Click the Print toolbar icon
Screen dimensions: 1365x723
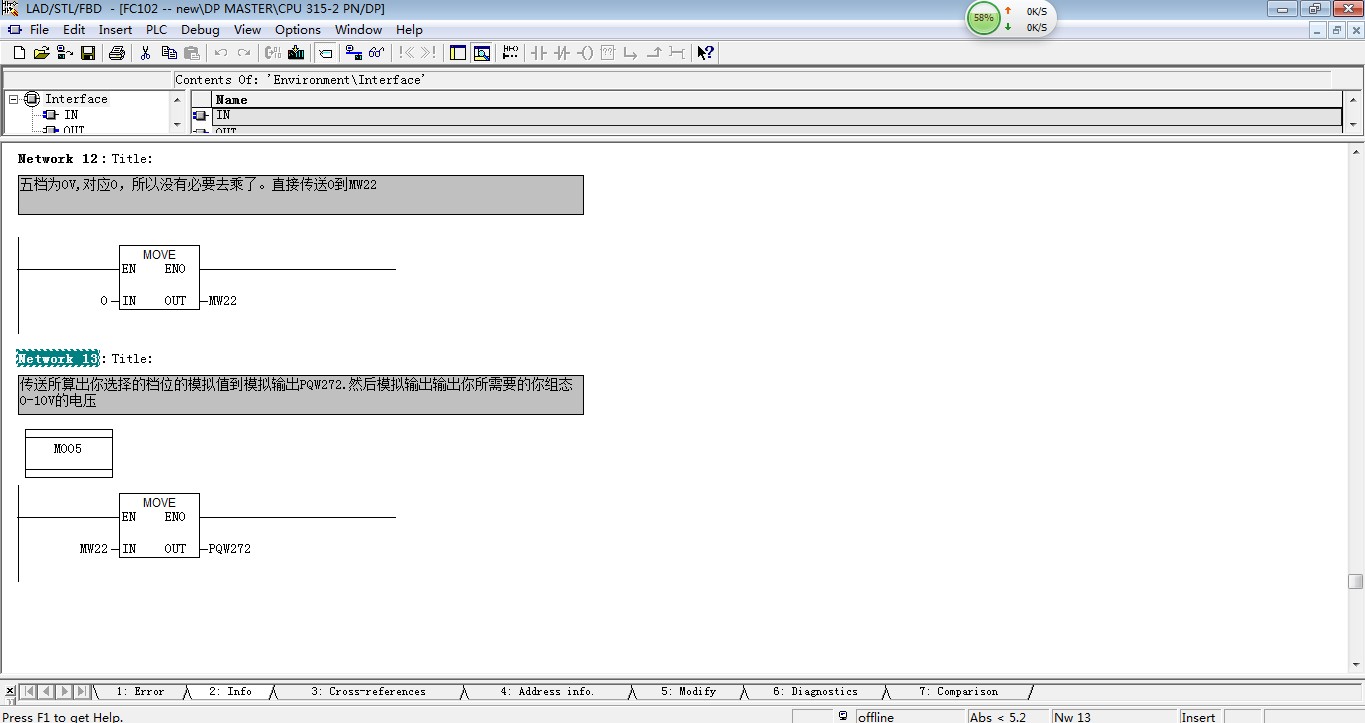(117, 53)
